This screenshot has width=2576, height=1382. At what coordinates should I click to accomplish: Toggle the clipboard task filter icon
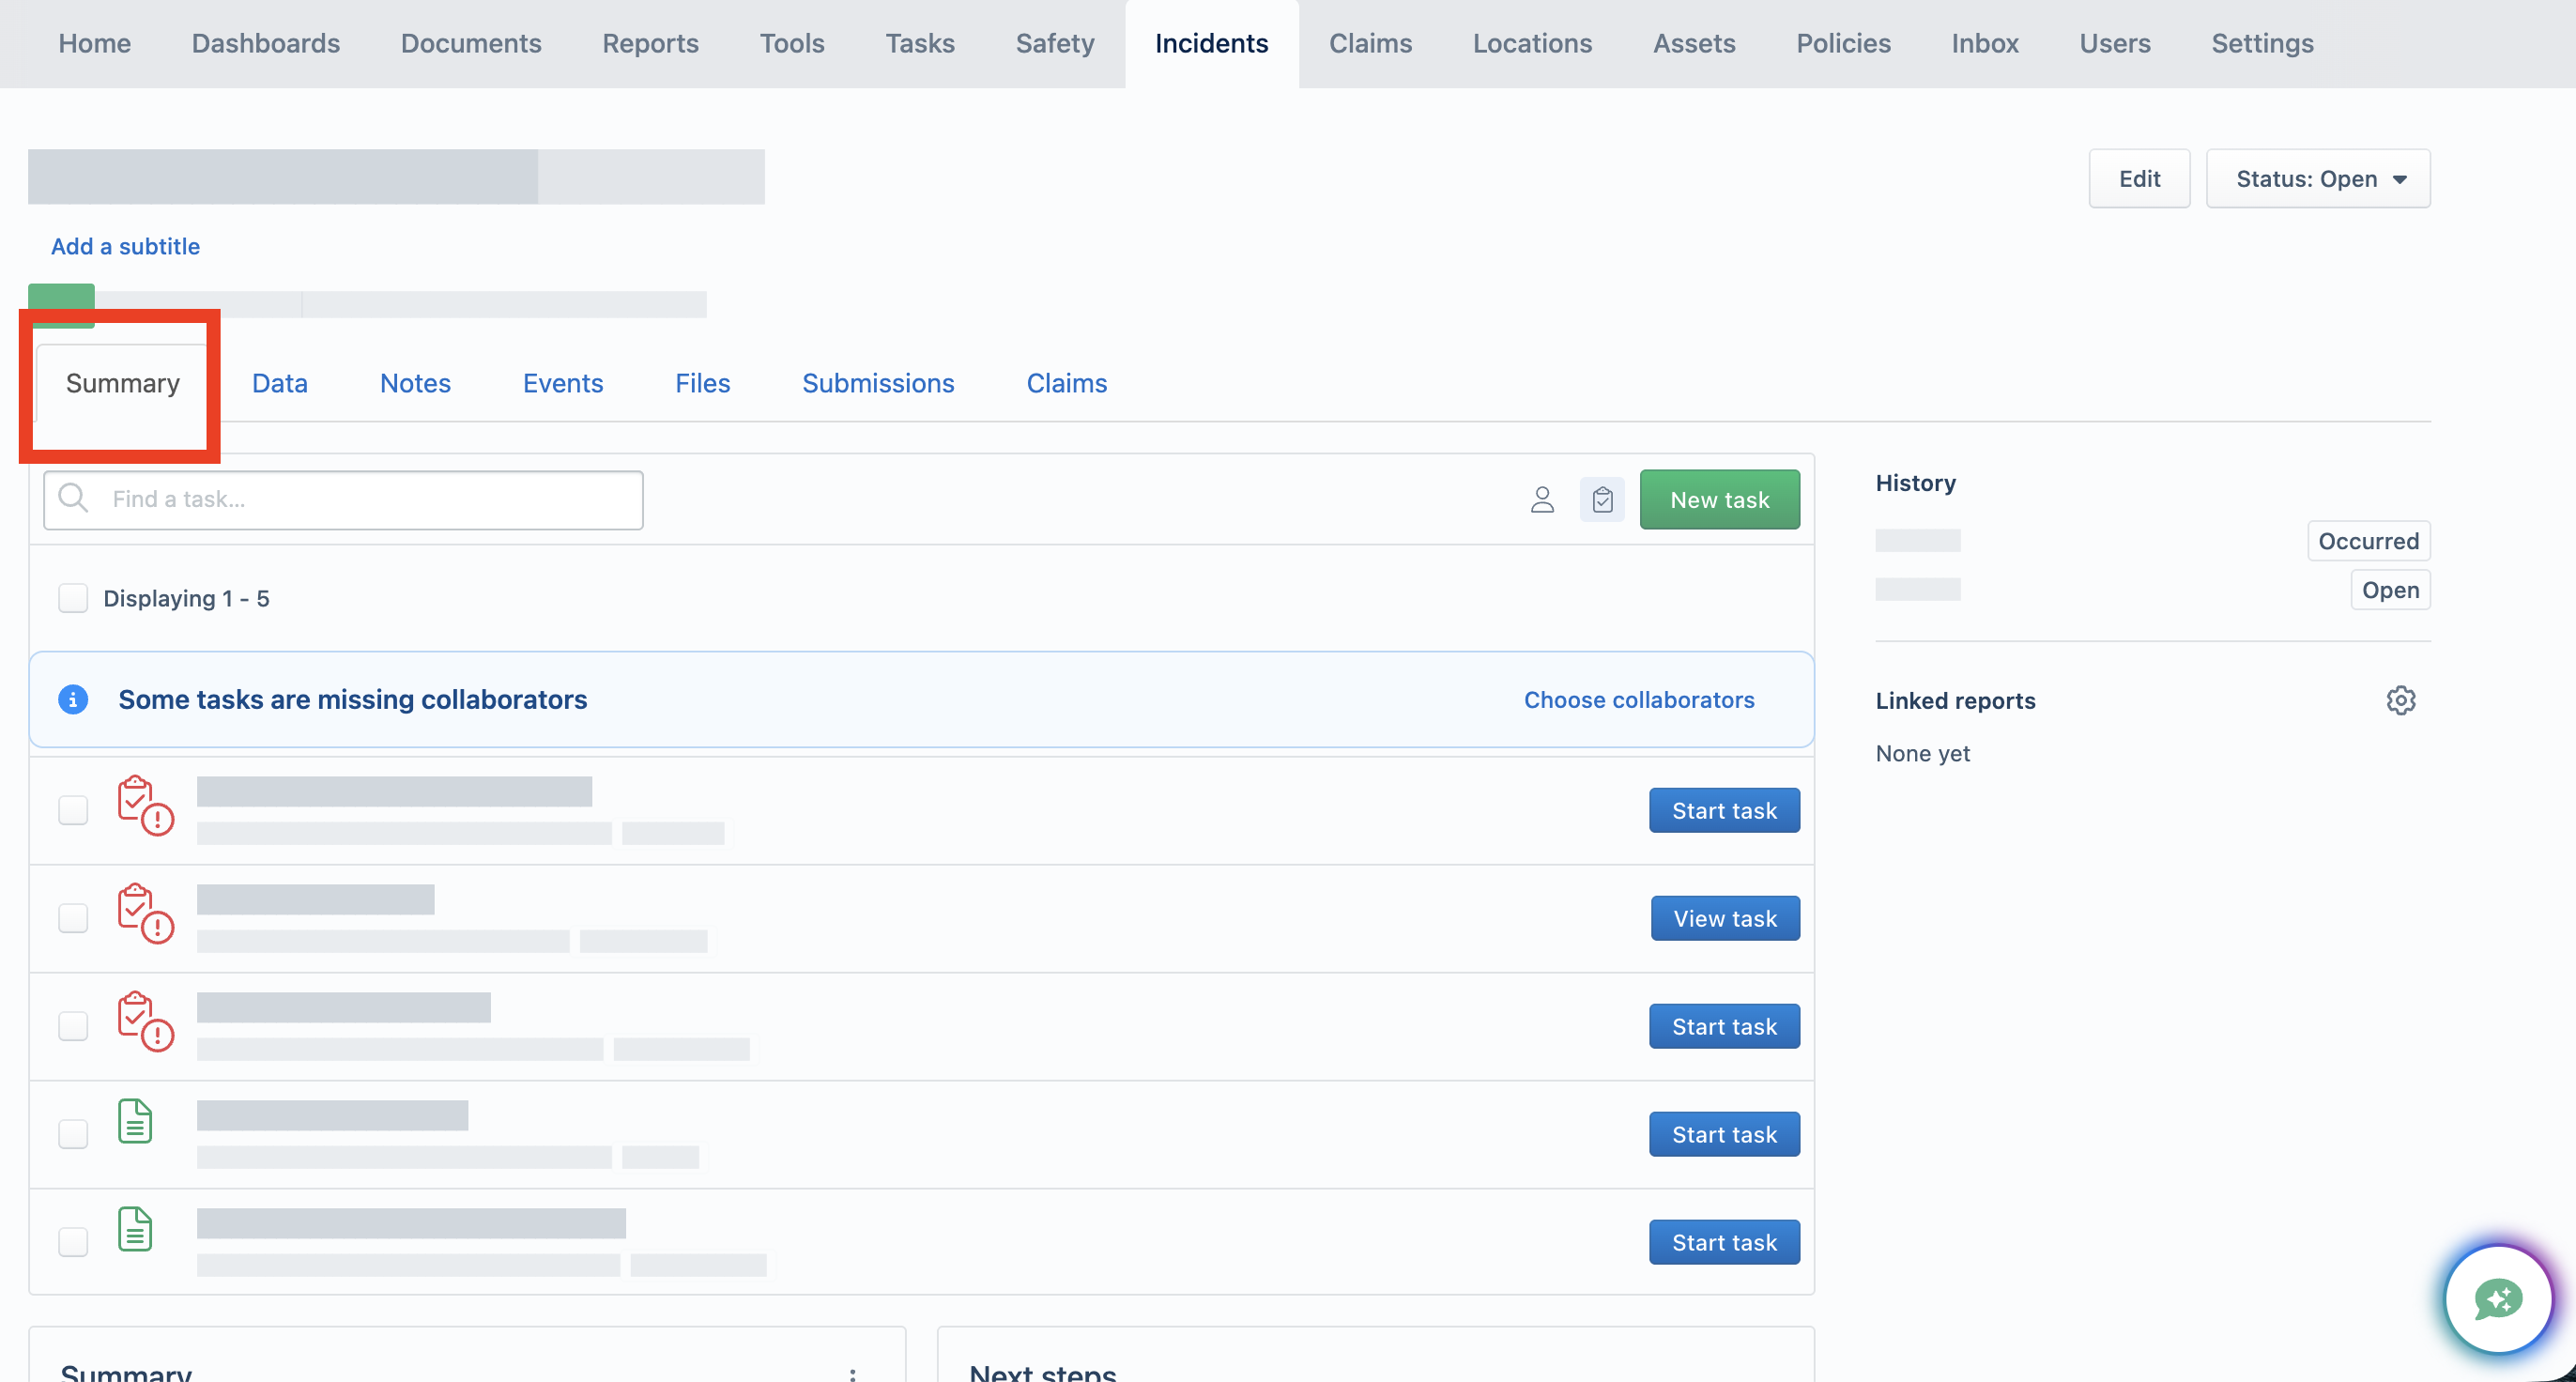point(1602,499)
